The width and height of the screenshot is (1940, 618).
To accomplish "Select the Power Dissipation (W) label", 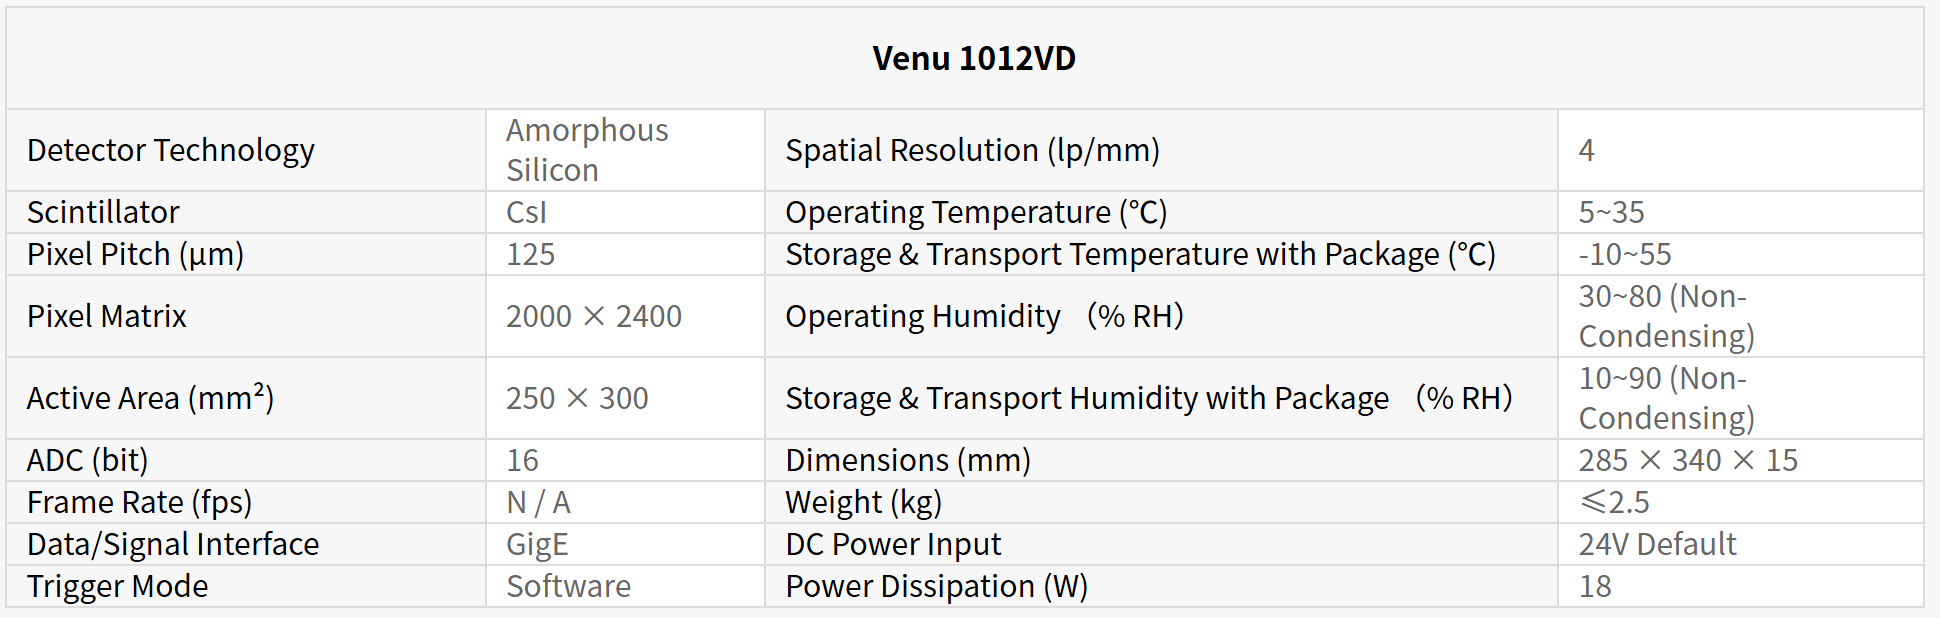I will 936,587.
